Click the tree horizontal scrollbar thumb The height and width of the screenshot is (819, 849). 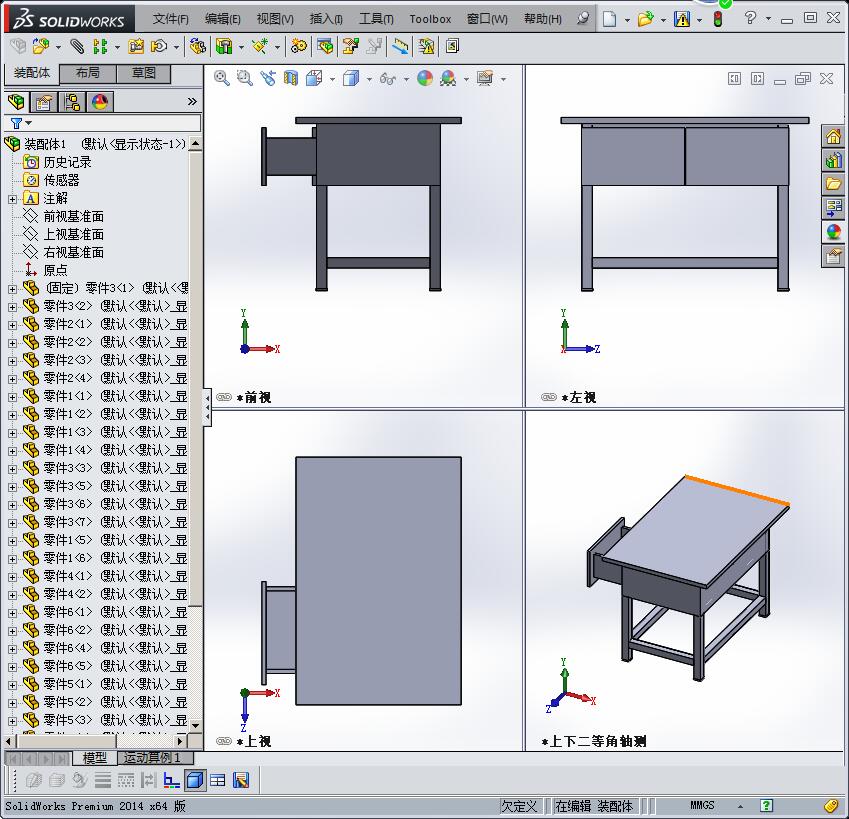tap(67, 741)
